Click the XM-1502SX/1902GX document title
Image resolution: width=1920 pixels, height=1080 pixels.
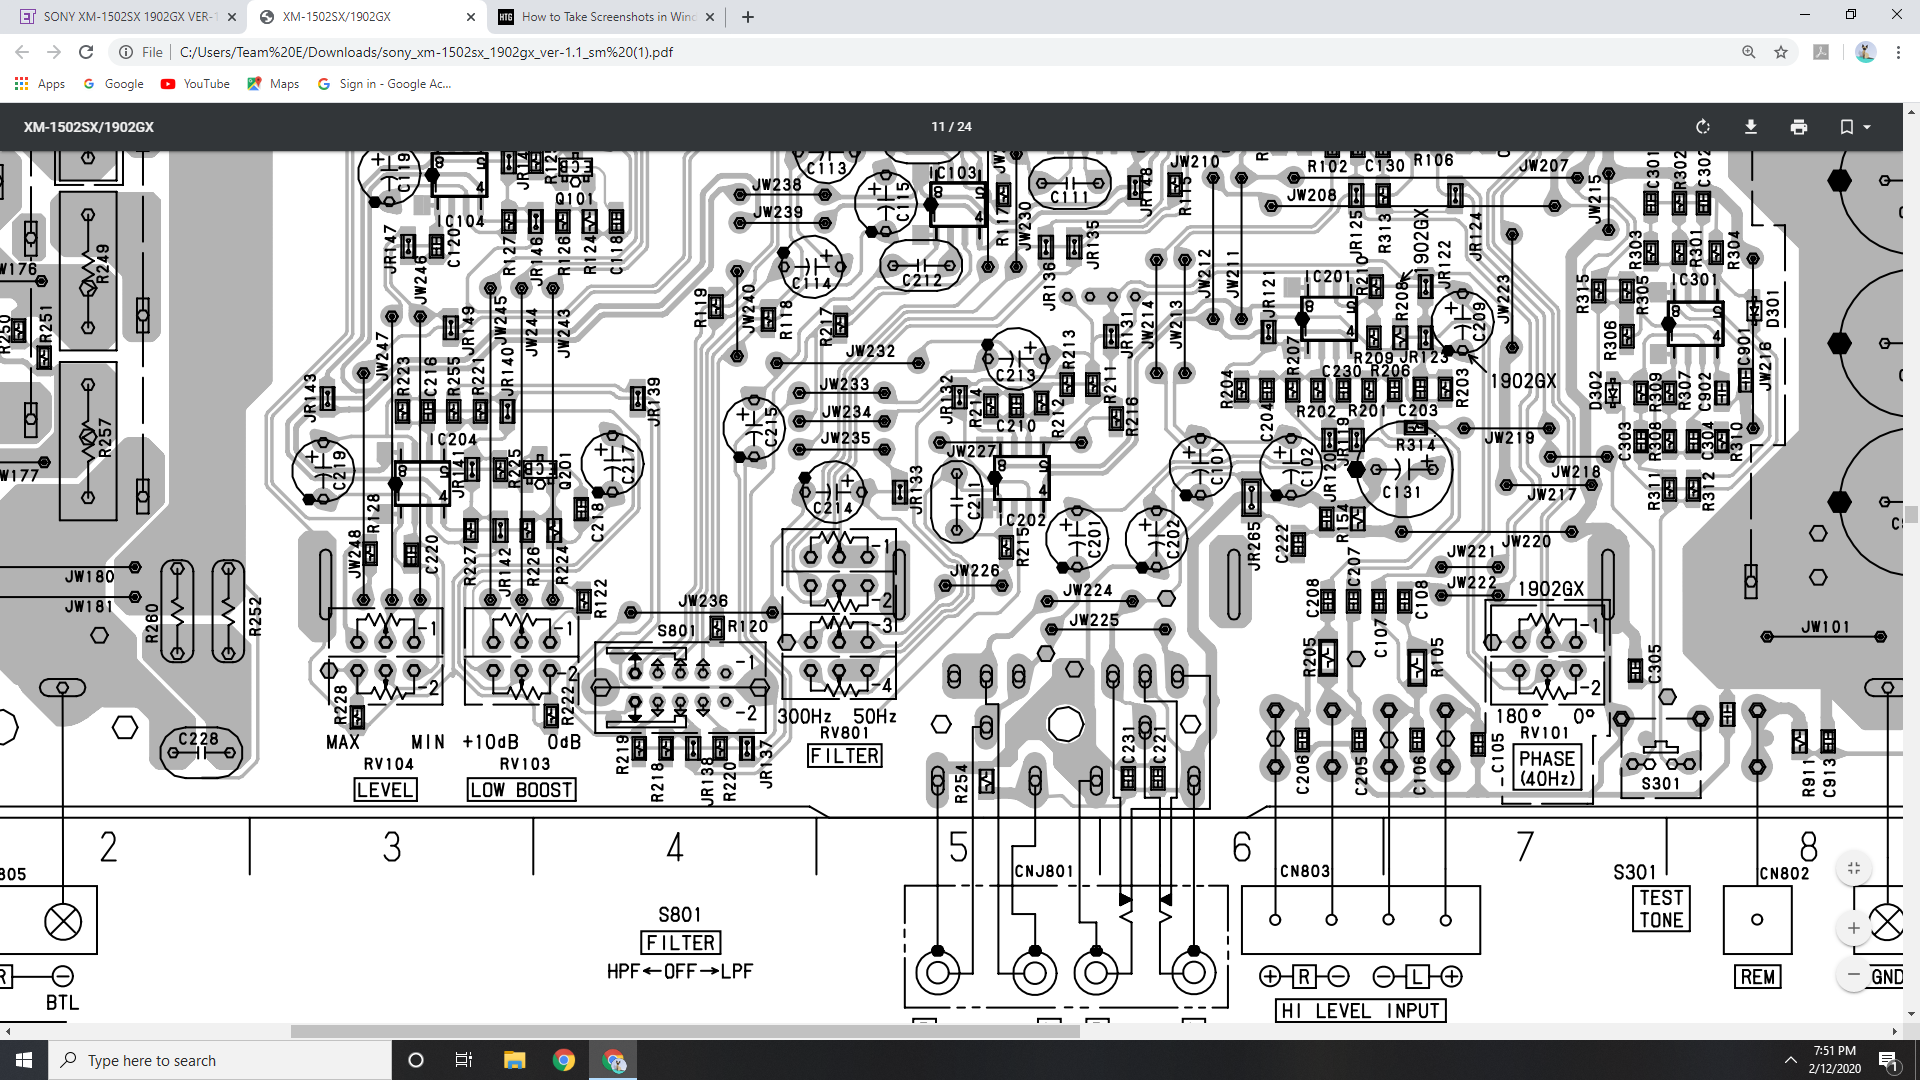tap(89, 127)
